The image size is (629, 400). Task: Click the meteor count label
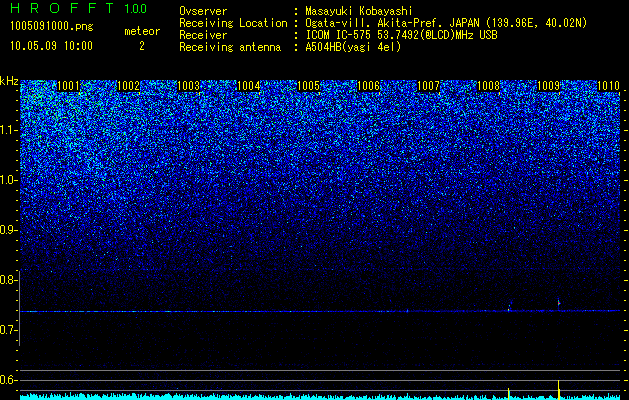click(x=142, y=31)
